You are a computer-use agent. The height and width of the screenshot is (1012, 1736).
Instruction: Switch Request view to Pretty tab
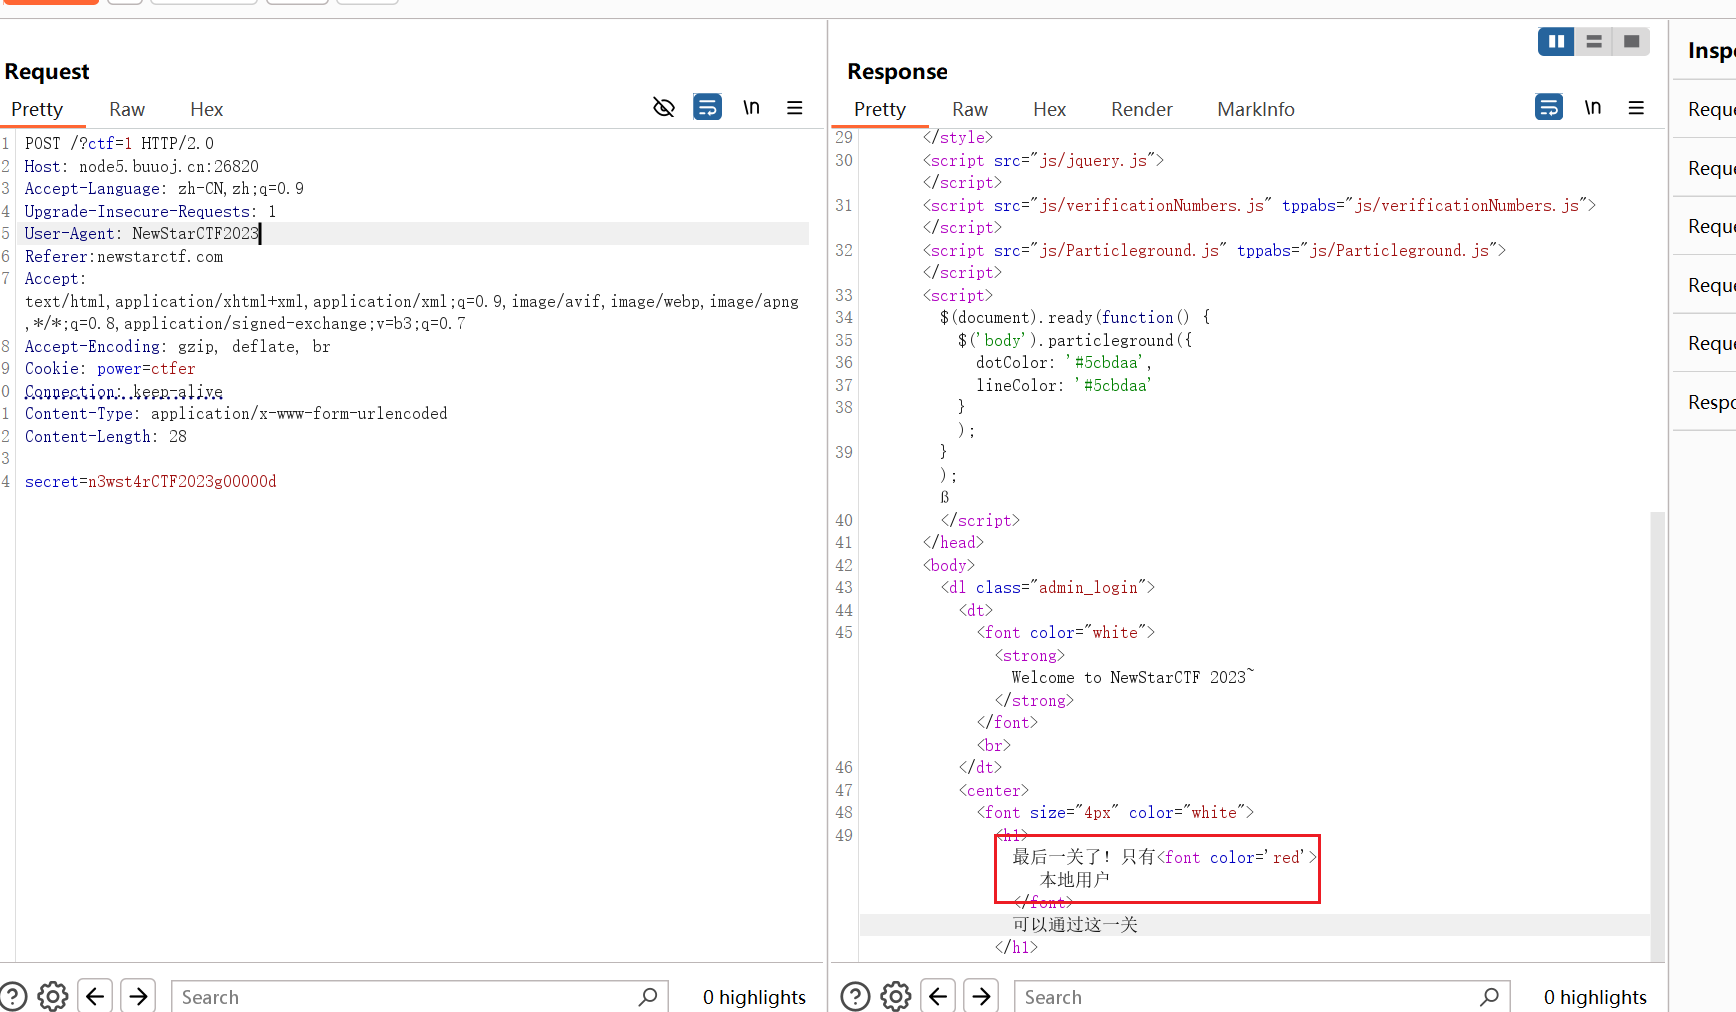pyautogui.click(x=37, y=109)
